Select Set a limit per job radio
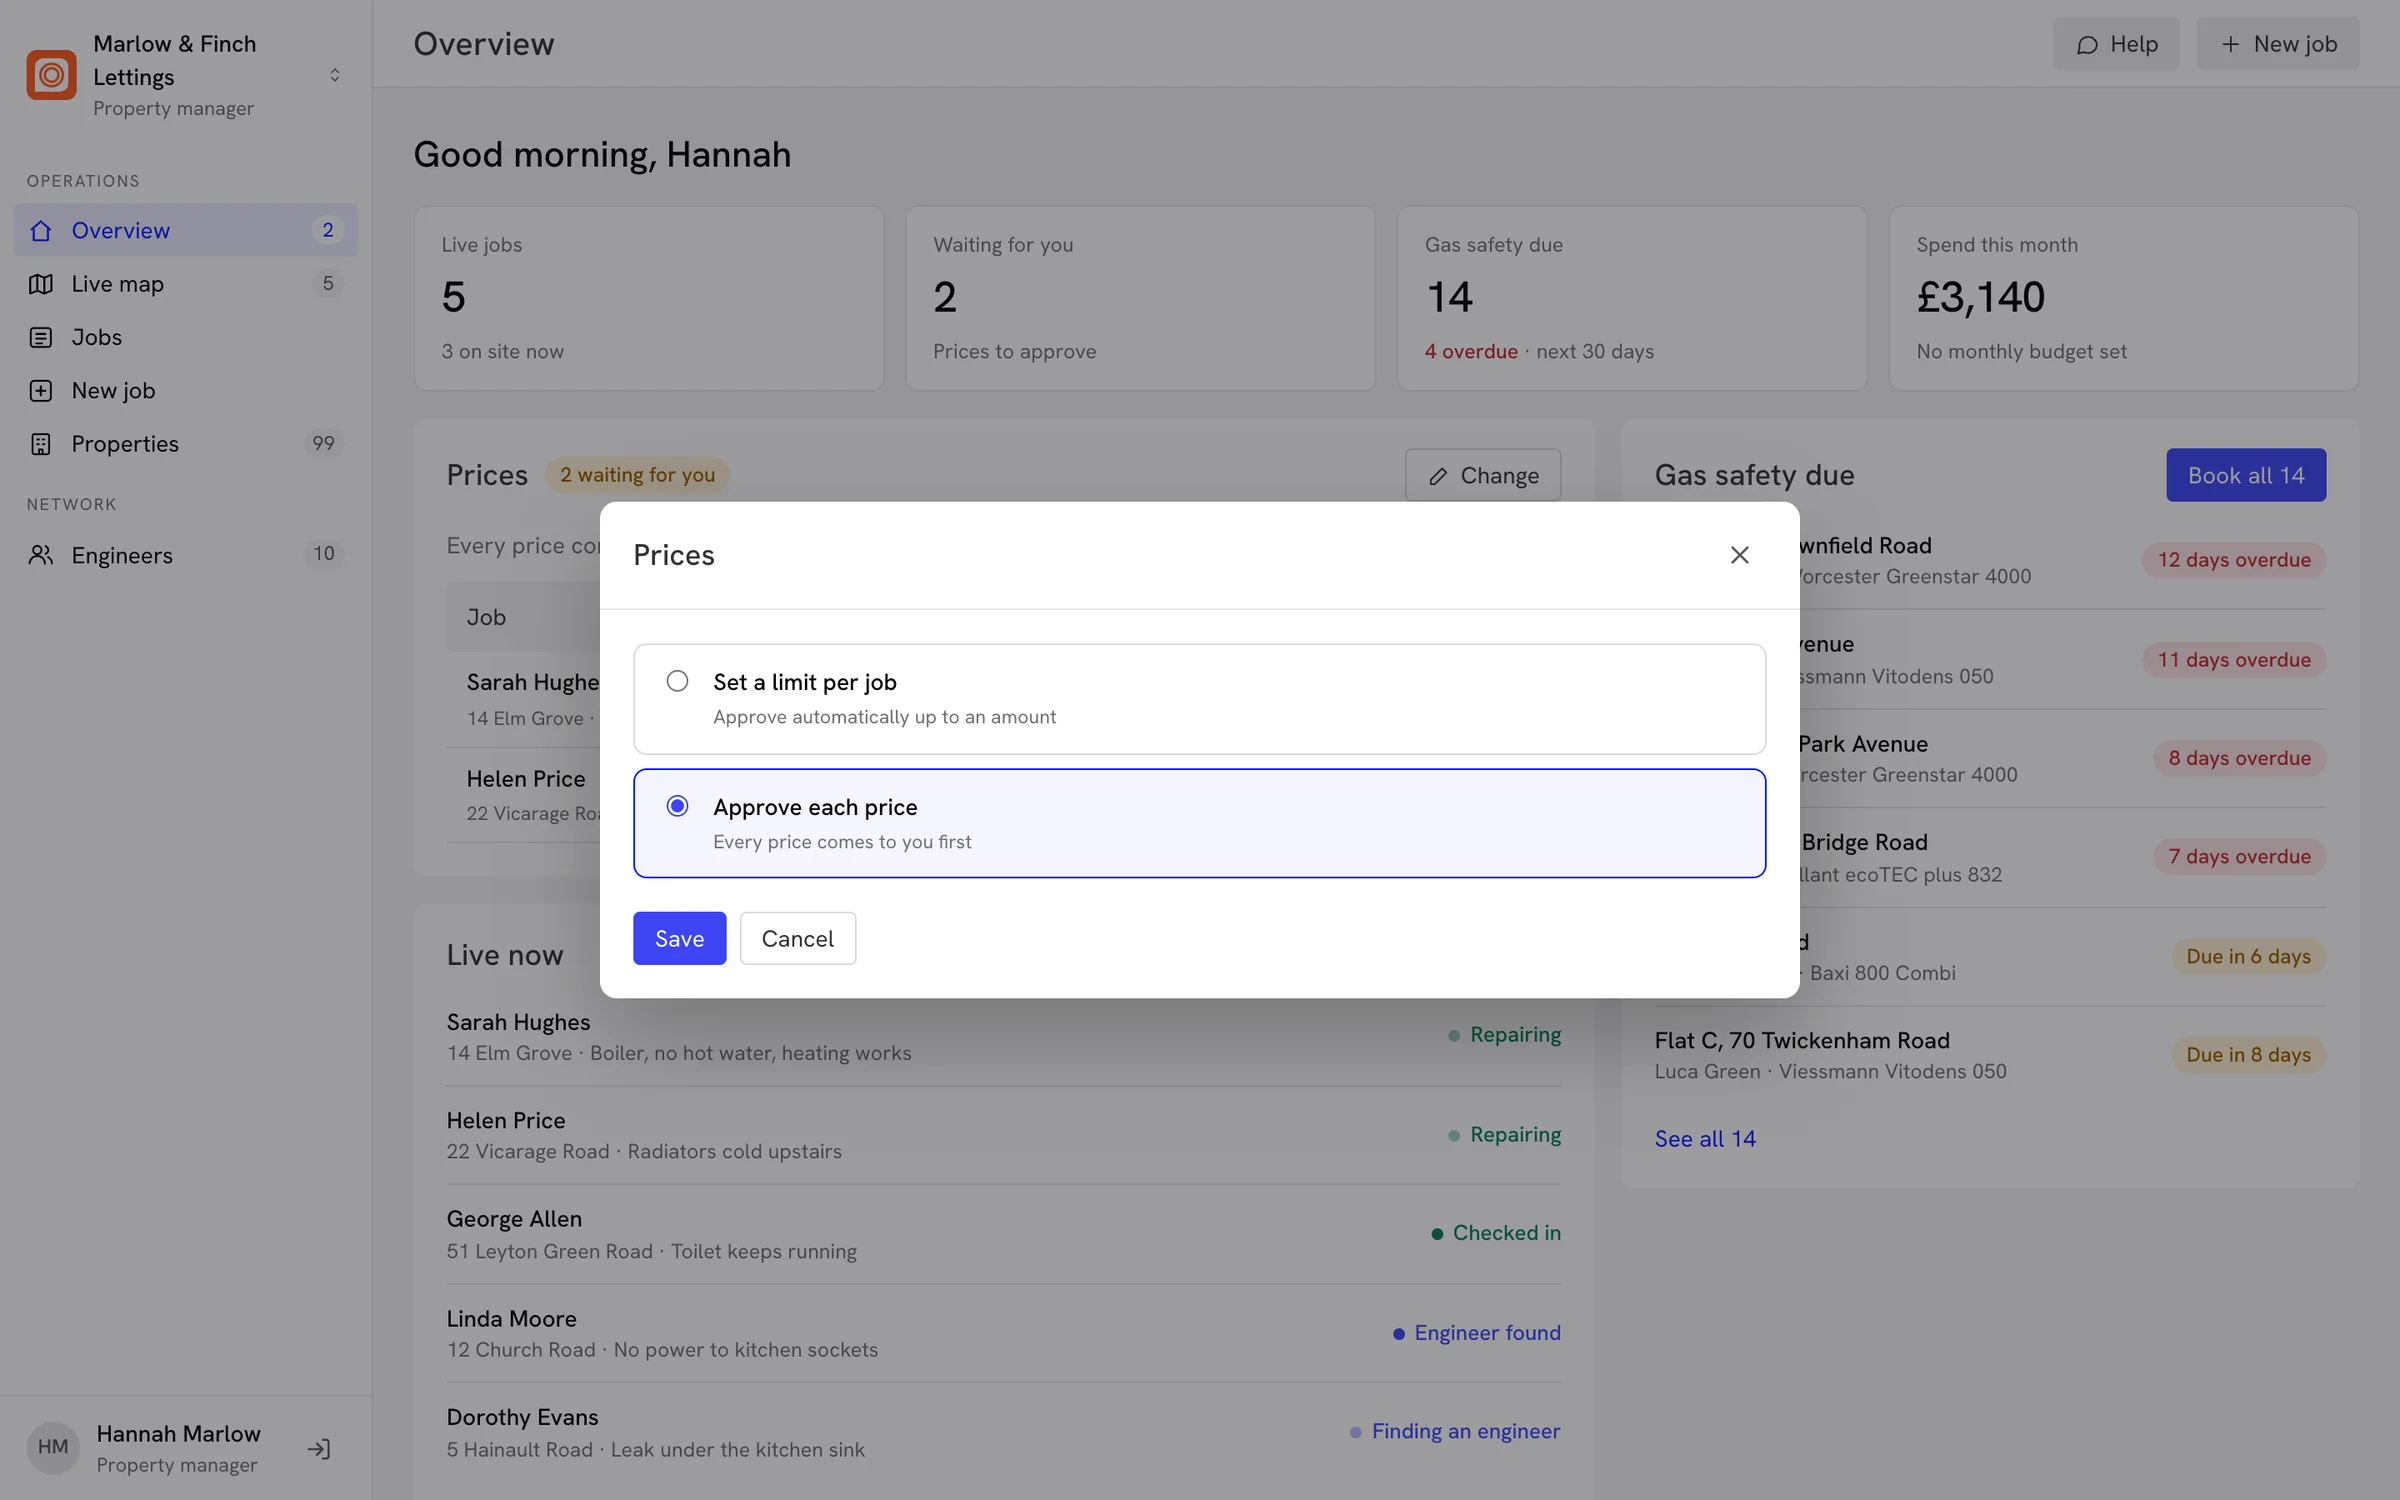 (x=677, y=681)
